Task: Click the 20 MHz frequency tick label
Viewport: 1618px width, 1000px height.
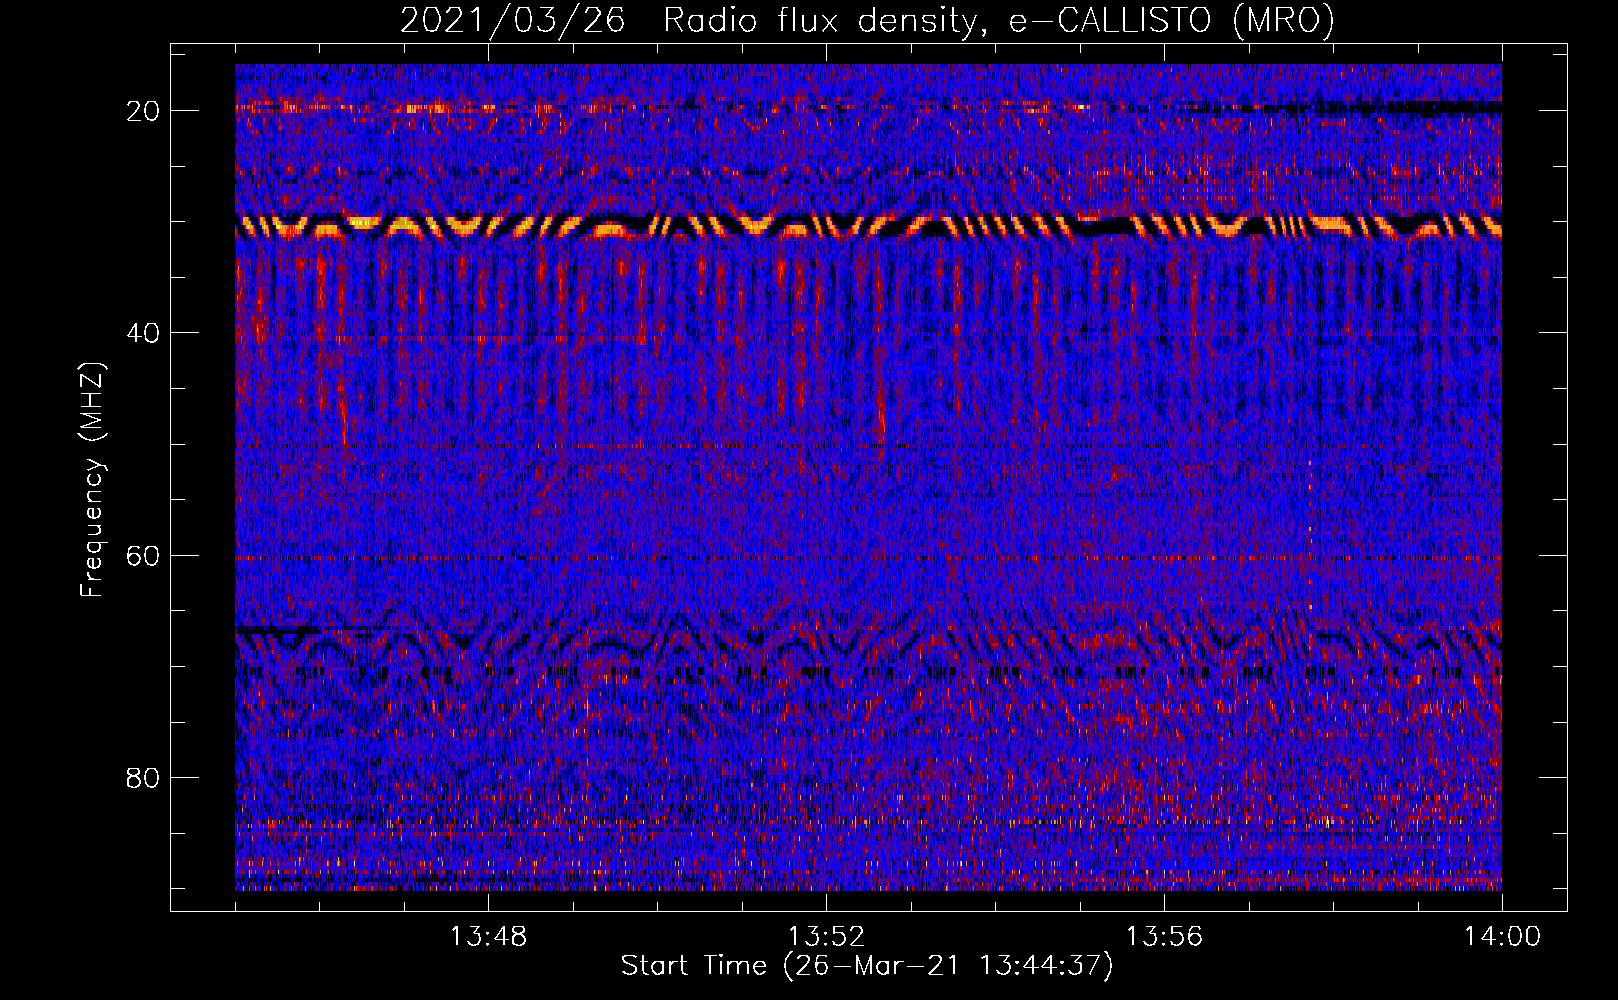Action: click(x=143, y=110)
